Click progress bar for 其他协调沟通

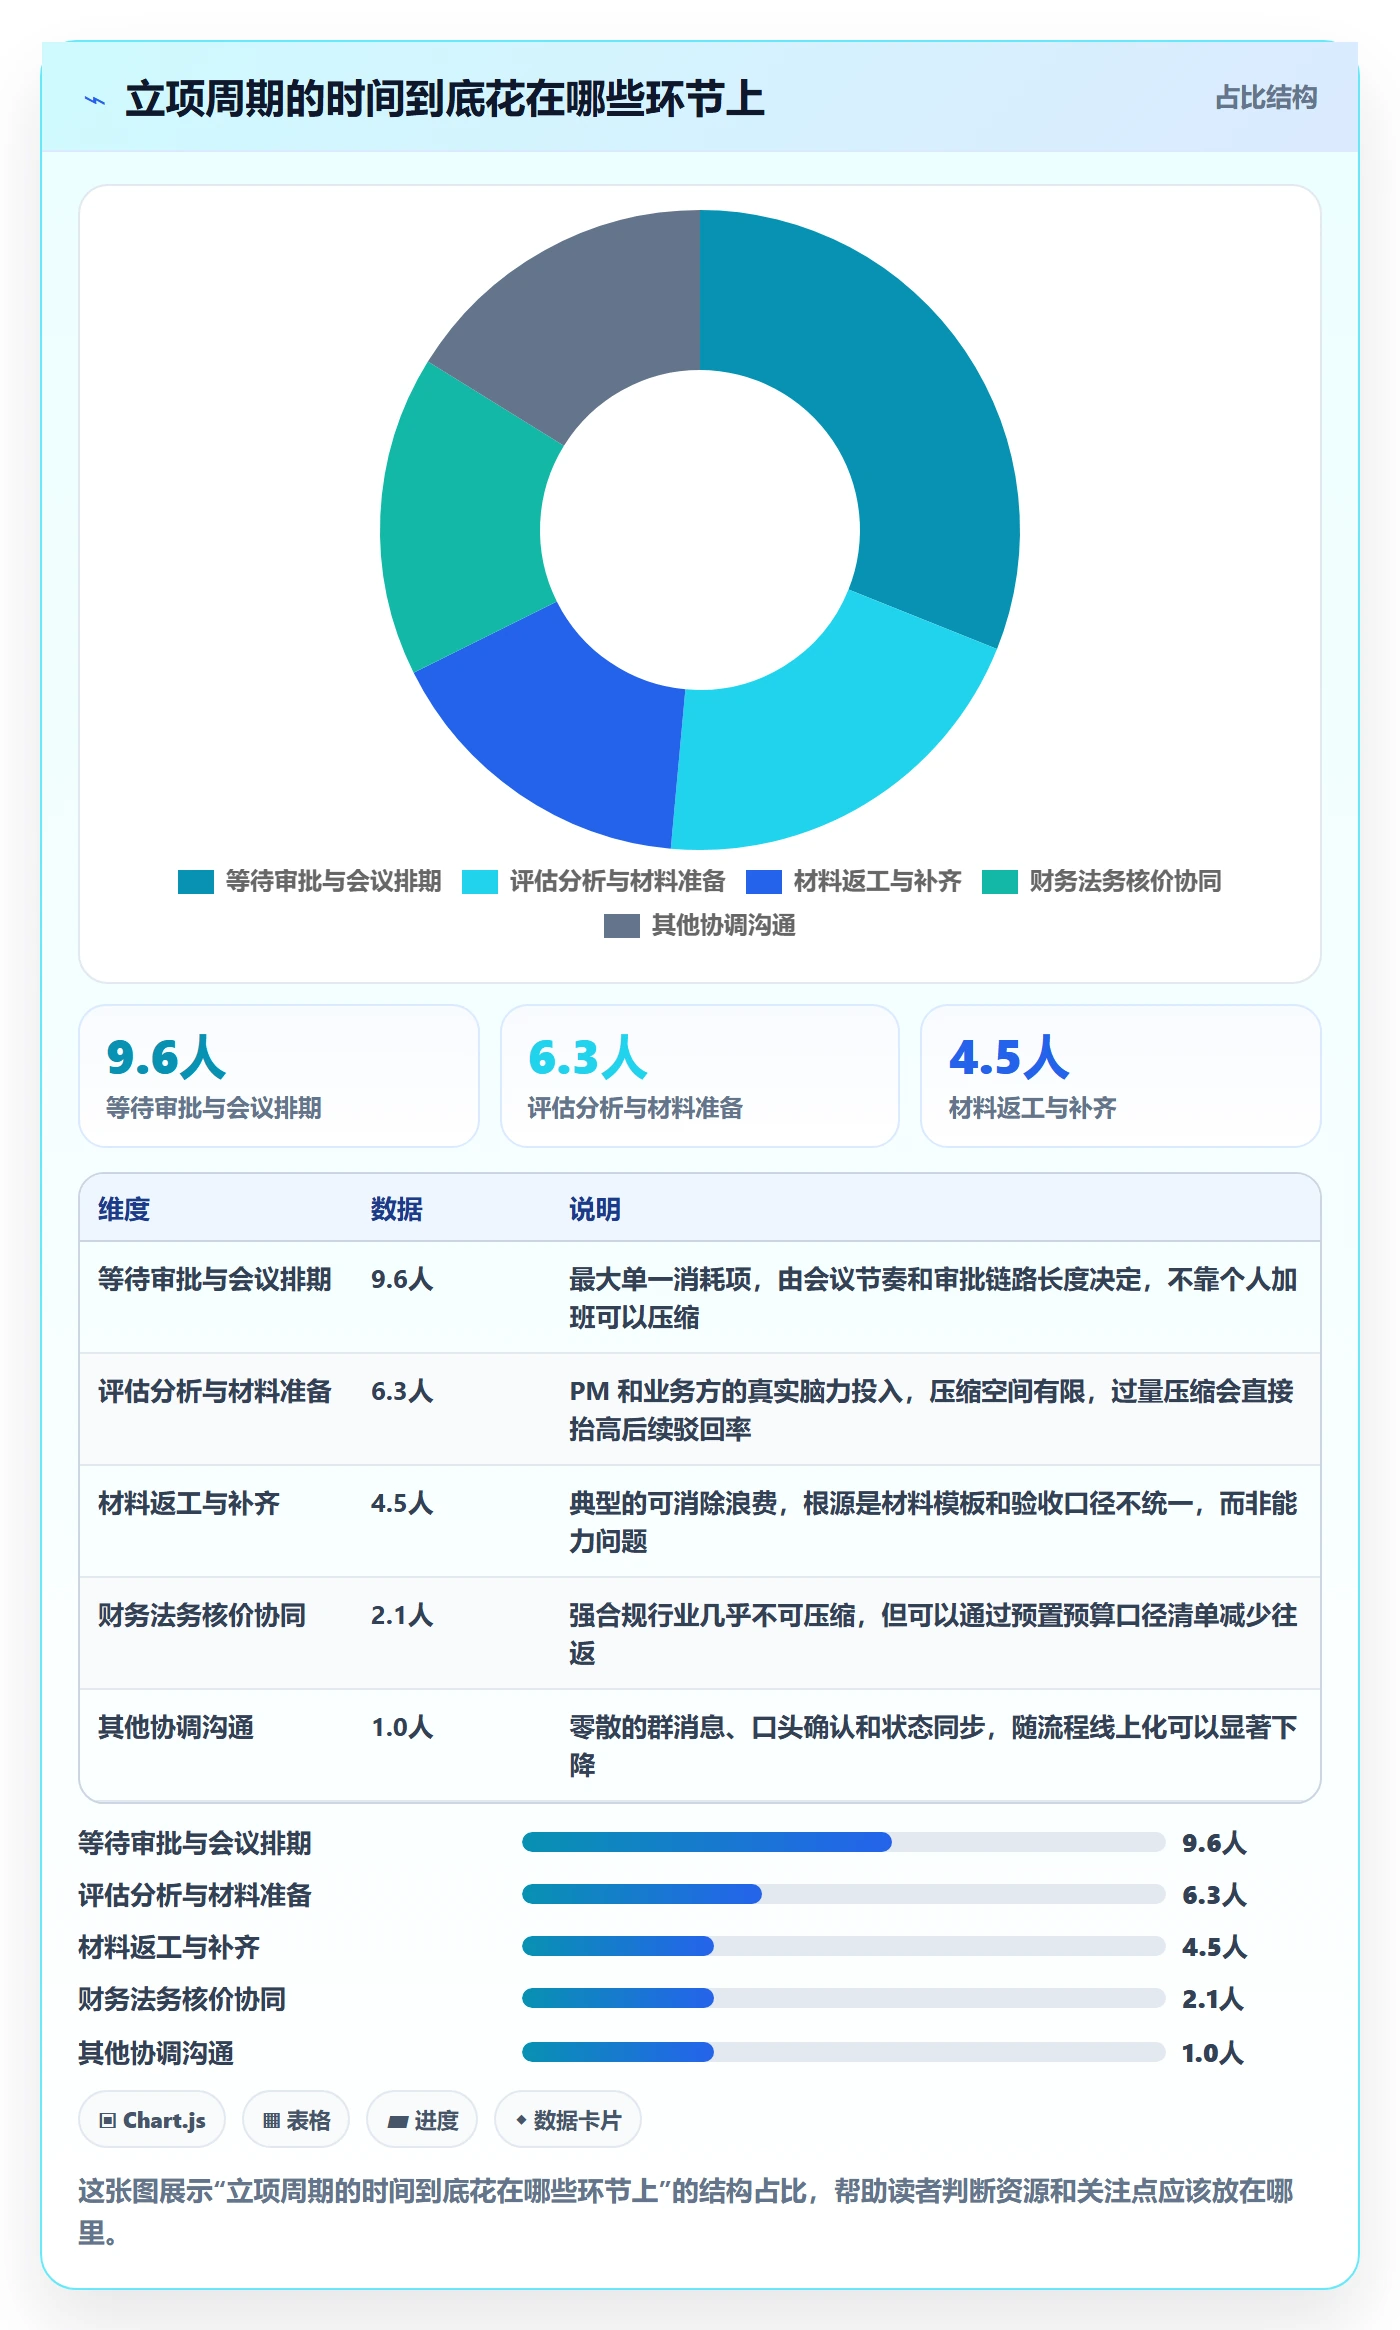843,2052
